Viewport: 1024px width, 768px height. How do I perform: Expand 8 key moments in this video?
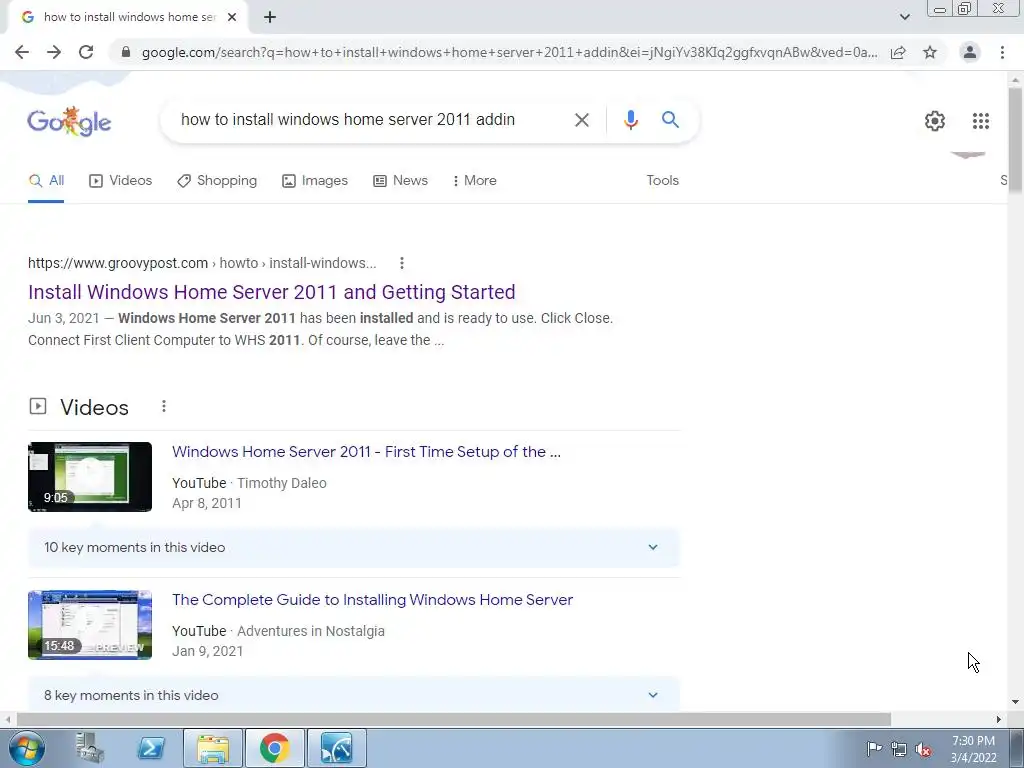pyautogui.click(x=353, y=695)
